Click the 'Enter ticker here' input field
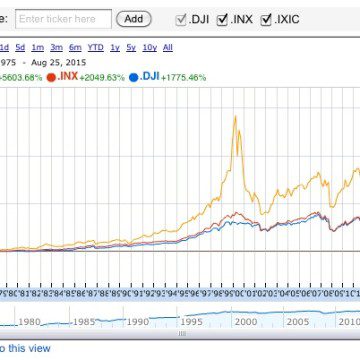Screen dimensions: 360x360 (63, 19)
